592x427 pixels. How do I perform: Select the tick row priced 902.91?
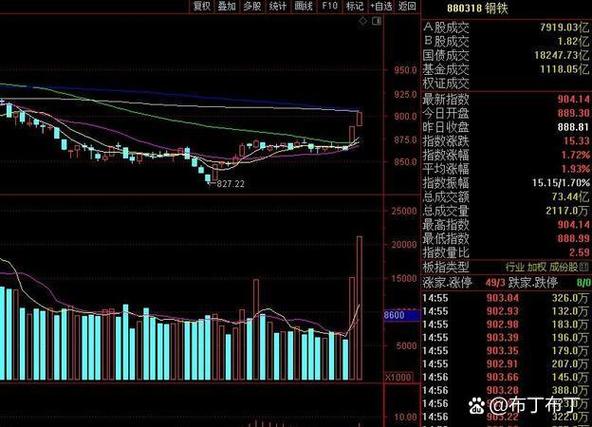pos(506,364)
